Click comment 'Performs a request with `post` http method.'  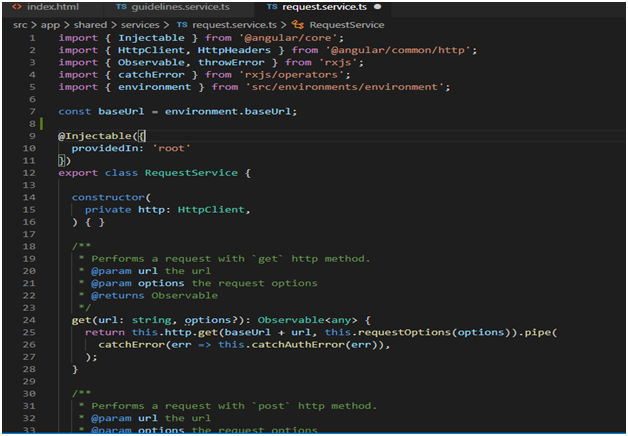click(234, 406)
